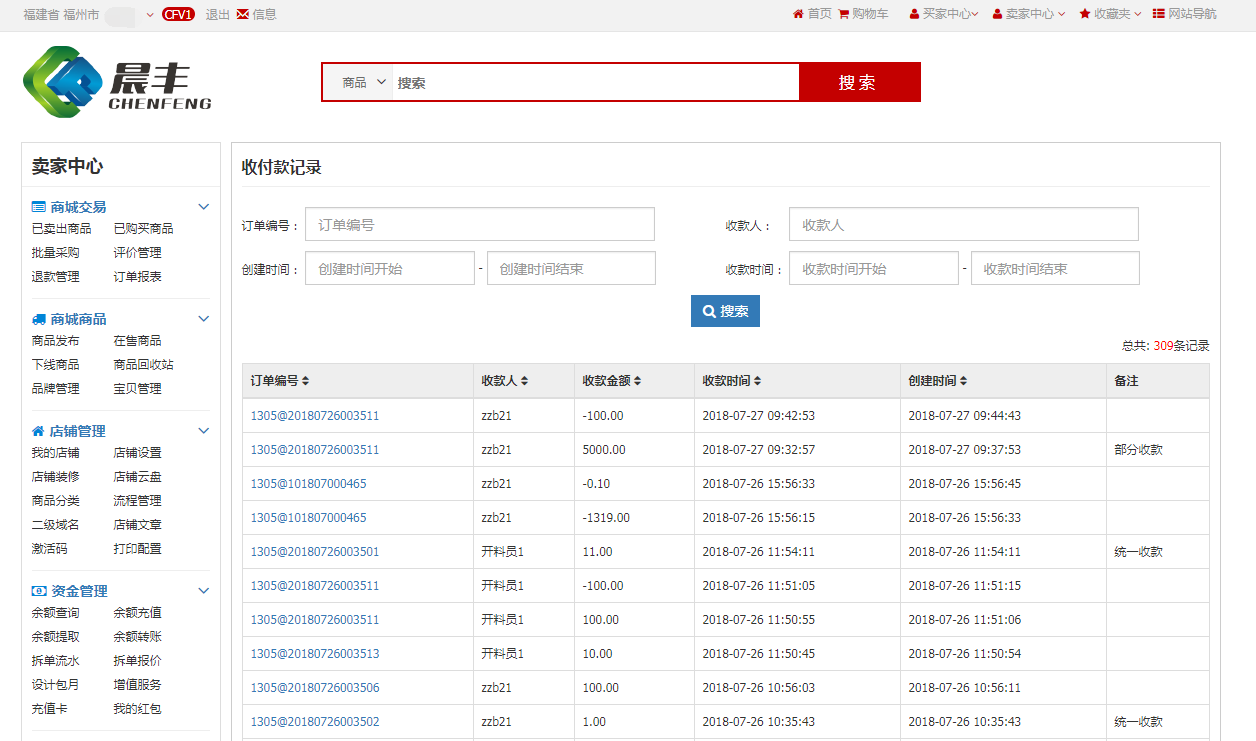Click the home icon in top bar
This screenshot has width=1256, height=741.
(x=798, y=14)
